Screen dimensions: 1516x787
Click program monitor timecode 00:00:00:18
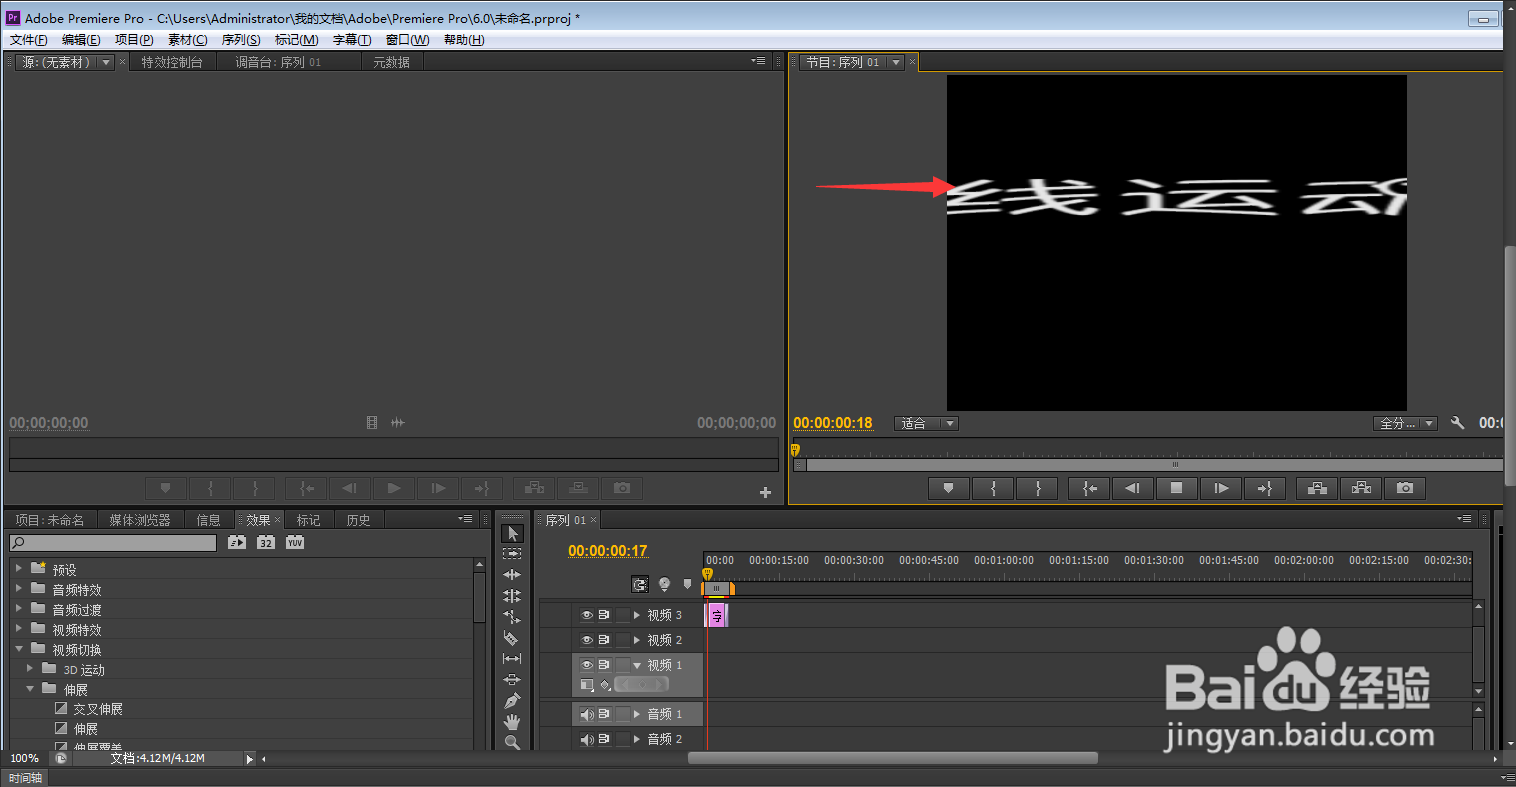[833, 423]
